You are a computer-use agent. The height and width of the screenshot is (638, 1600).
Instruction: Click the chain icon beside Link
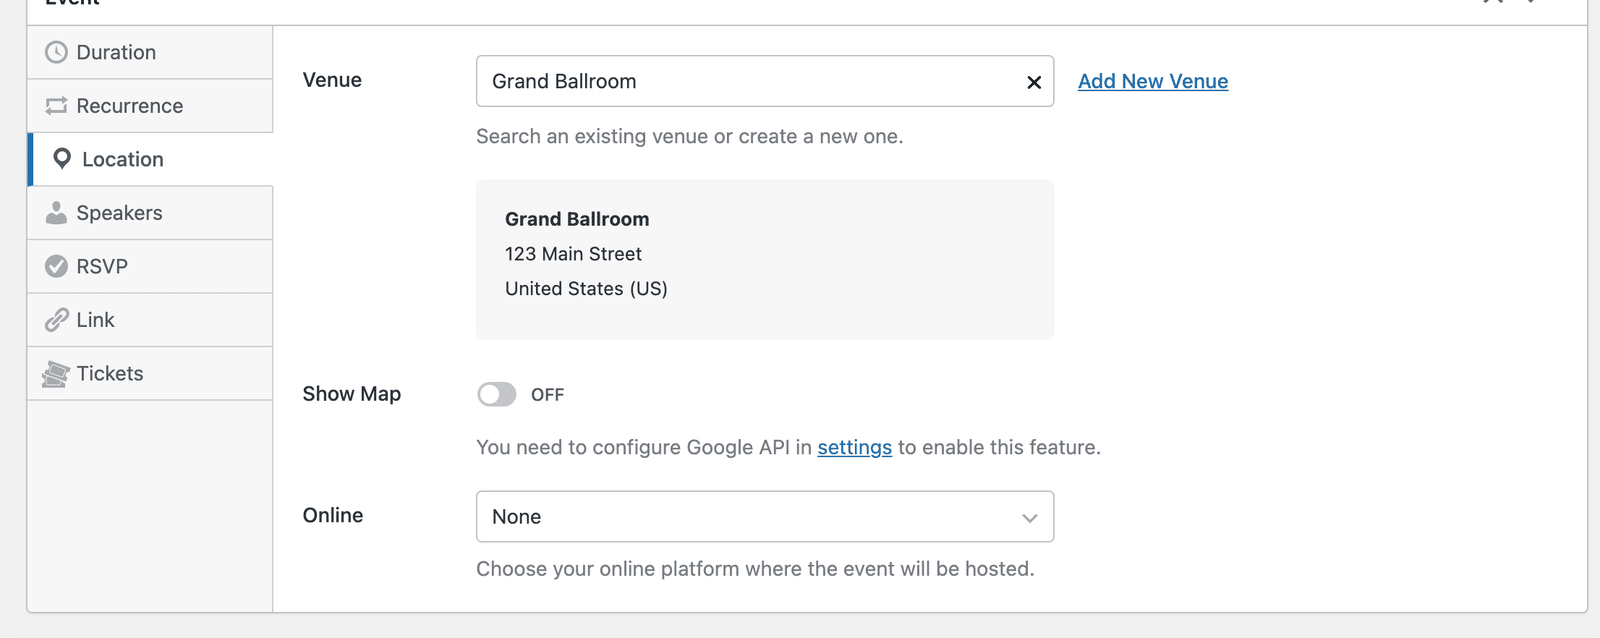pyautogui.click(x=56, y=320)
